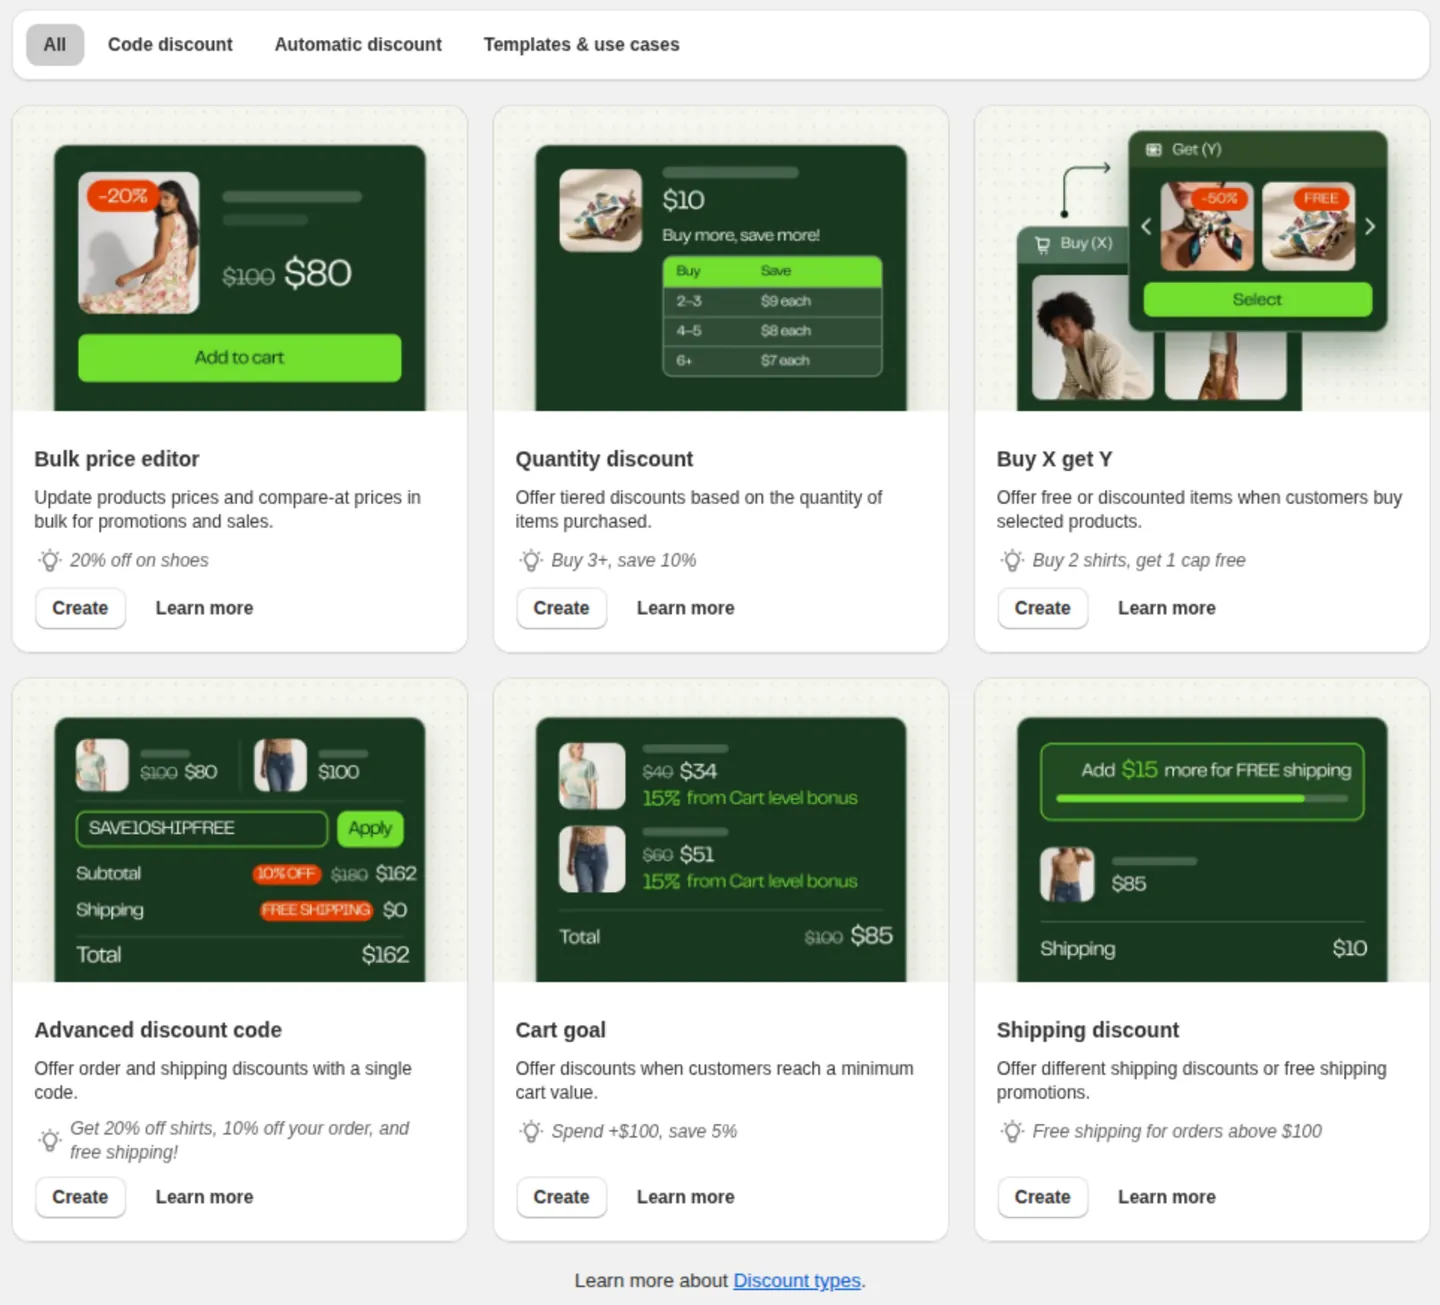Click the 'Advanced discount code' heading
Screen dimensions: 1440x1305
158,1030
